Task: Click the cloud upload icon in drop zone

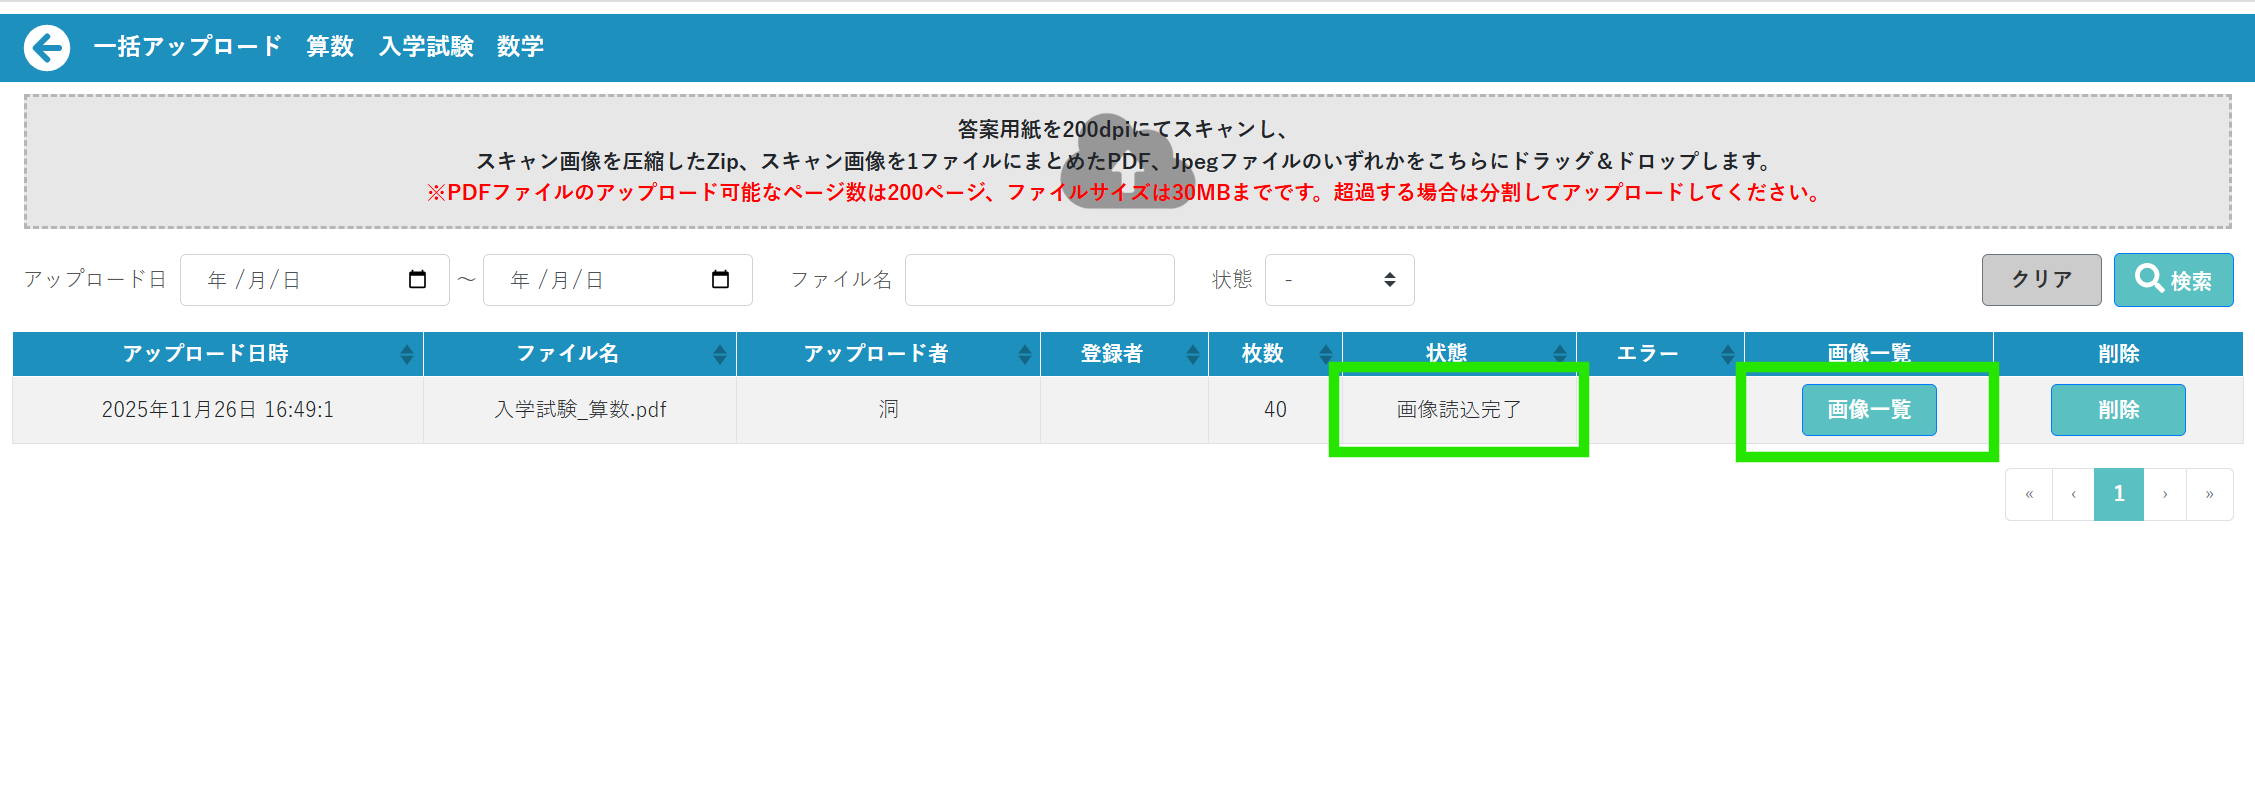Action: (1127, 160)
